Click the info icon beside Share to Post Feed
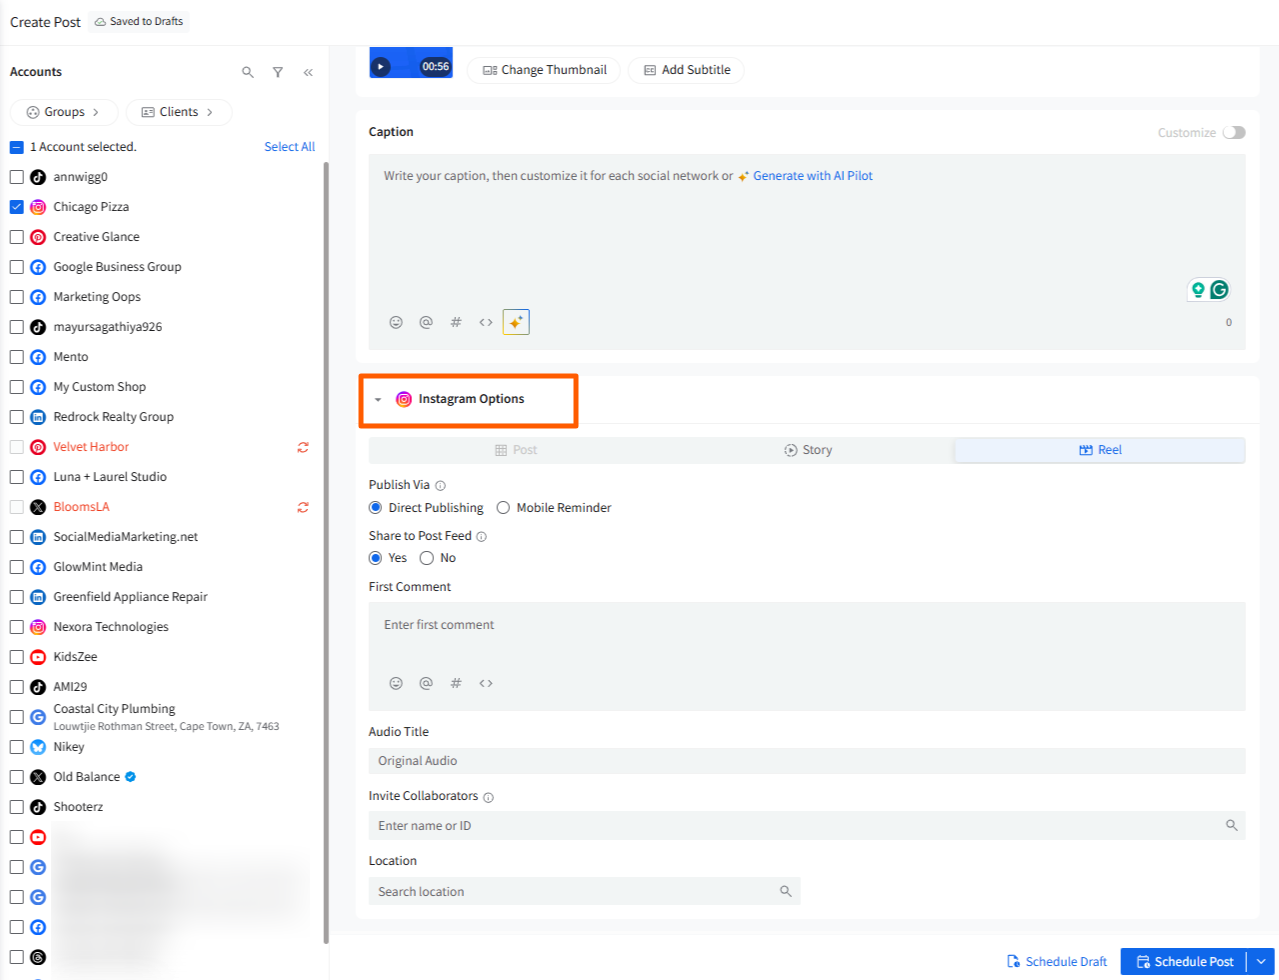The image size is (1279, 980). pos(482,536)
